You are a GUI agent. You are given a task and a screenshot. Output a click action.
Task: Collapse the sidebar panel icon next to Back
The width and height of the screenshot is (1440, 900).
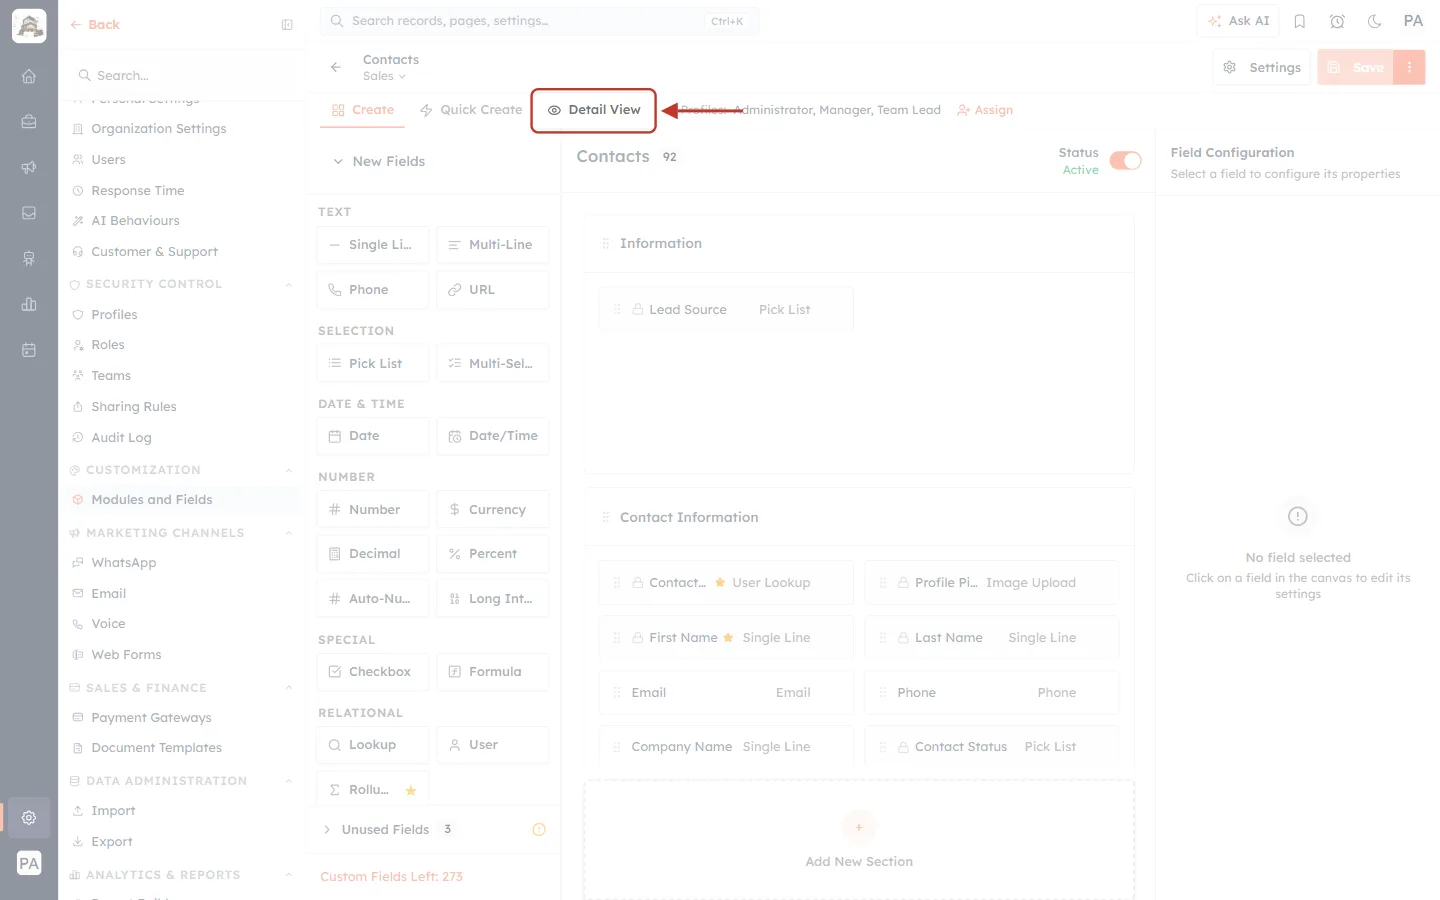click(287, 25)
